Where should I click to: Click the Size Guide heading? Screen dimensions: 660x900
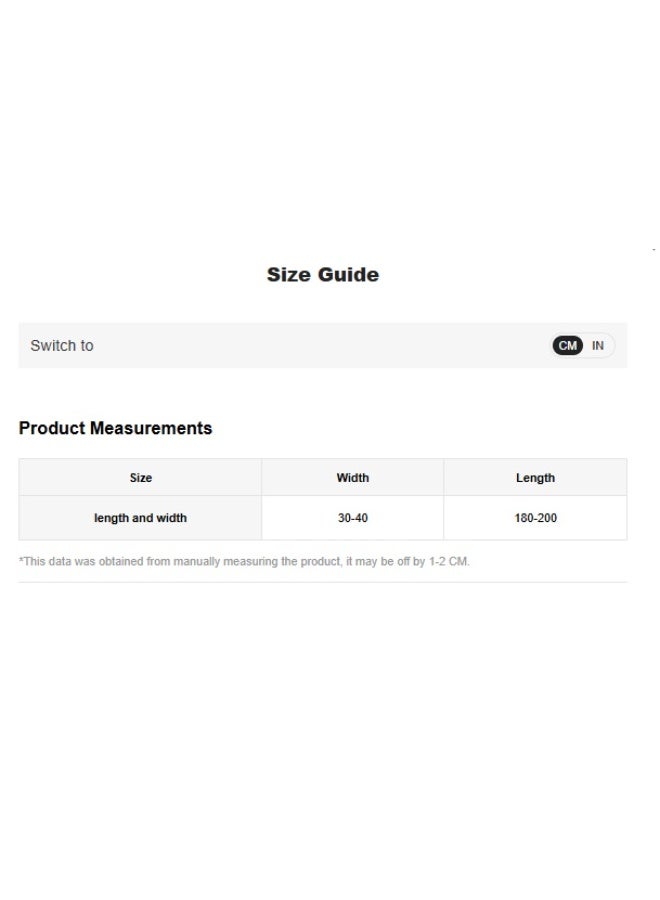point(322,275)
